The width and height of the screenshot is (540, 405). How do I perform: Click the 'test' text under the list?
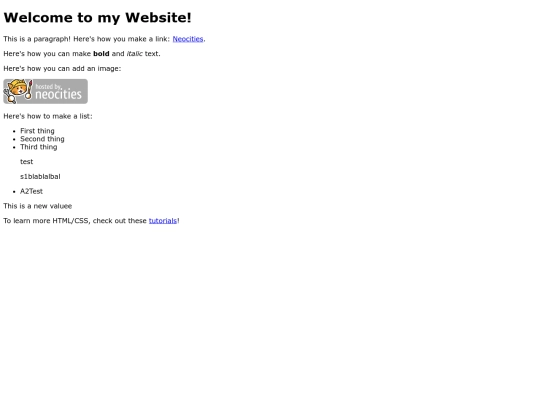coord(27,162)
